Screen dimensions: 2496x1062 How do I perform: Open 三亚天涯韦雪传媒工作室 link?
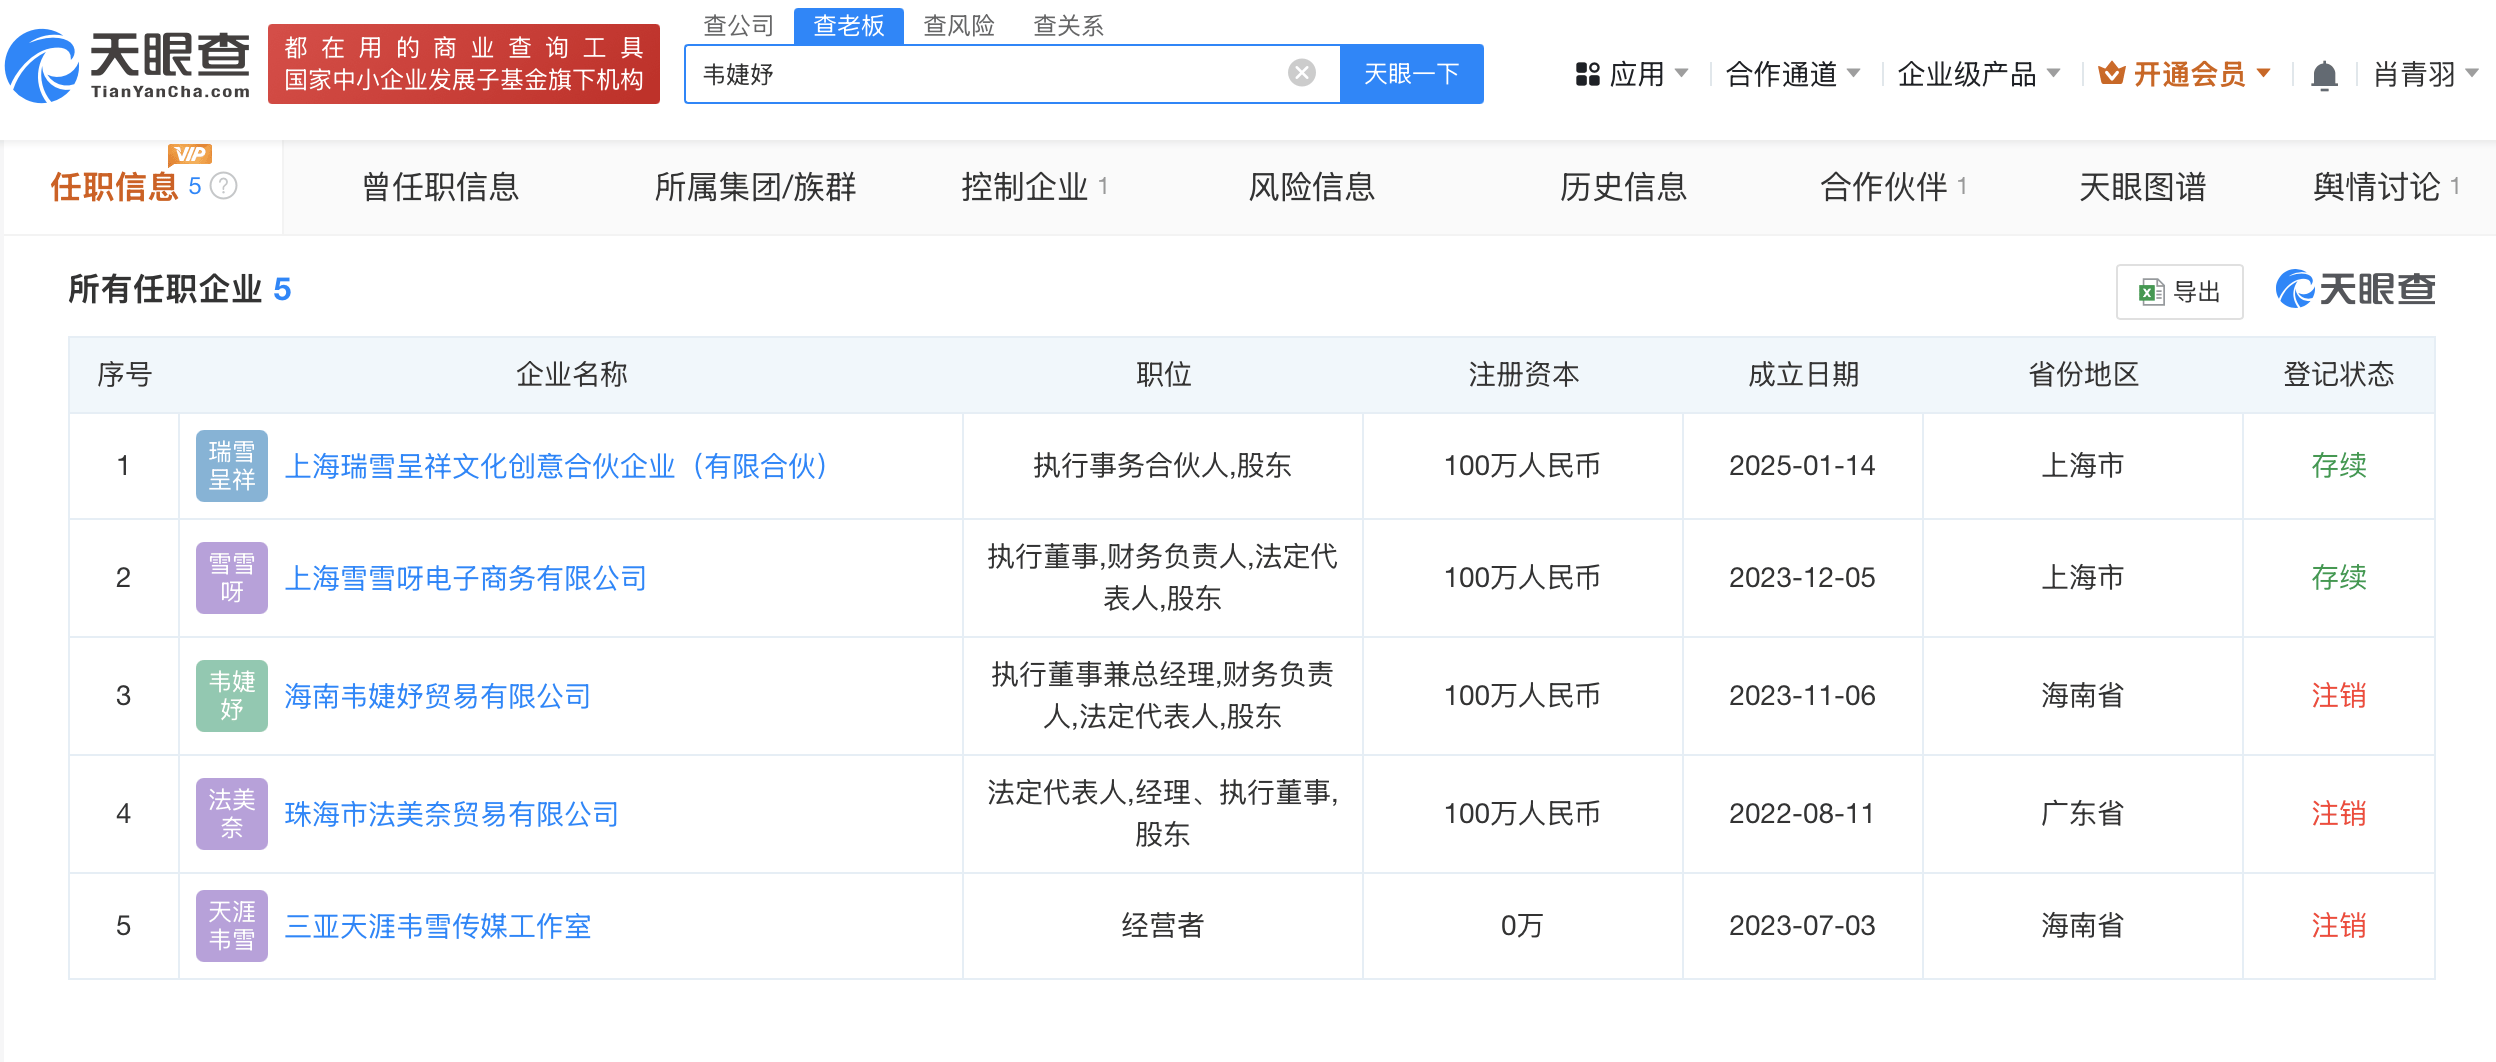(x=438, y=926)
